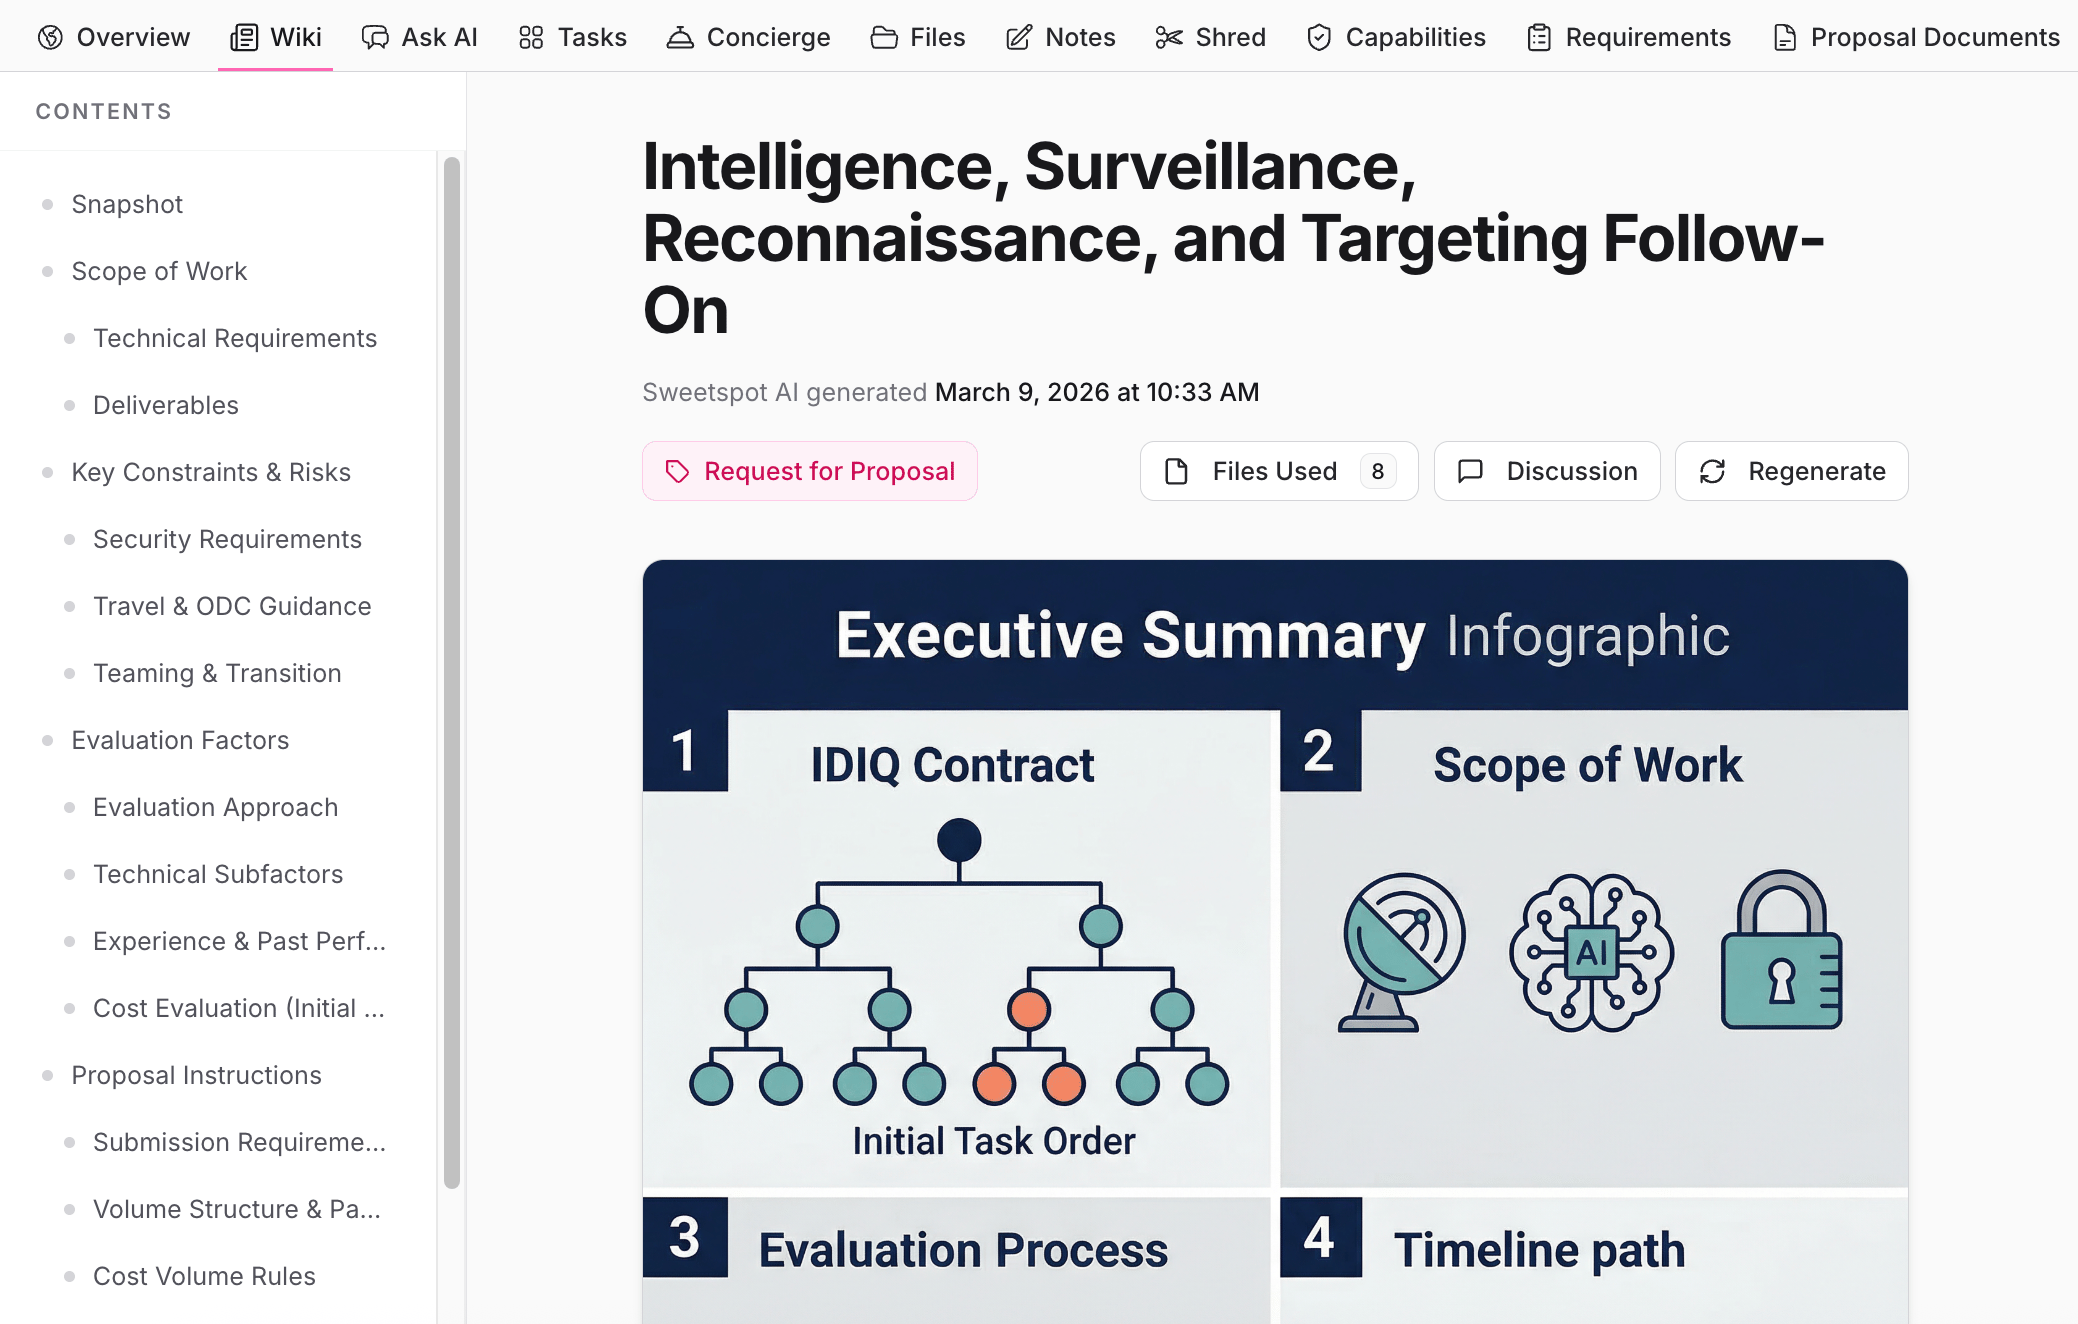Click the Shred scissors icon
2078x1324 pixels.
pos(1169,38)
